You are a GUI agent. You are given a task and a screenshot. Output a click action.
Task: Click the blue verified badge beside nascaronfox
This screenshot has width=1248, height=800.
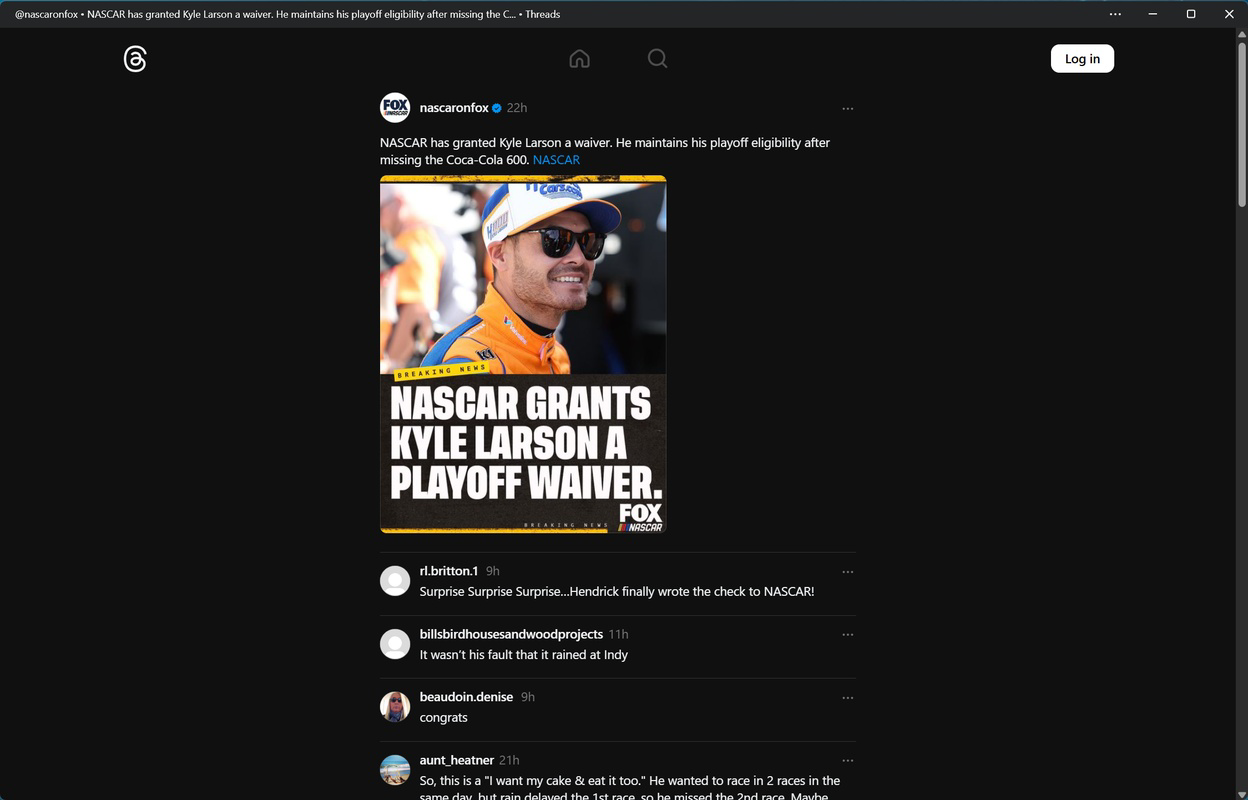(497, 108)
